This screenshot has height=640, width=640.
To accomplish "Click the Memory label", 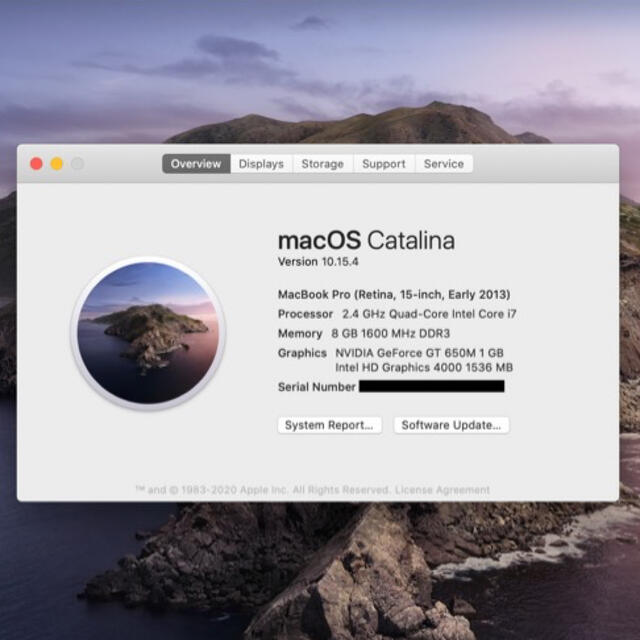I will click(300, 333).
